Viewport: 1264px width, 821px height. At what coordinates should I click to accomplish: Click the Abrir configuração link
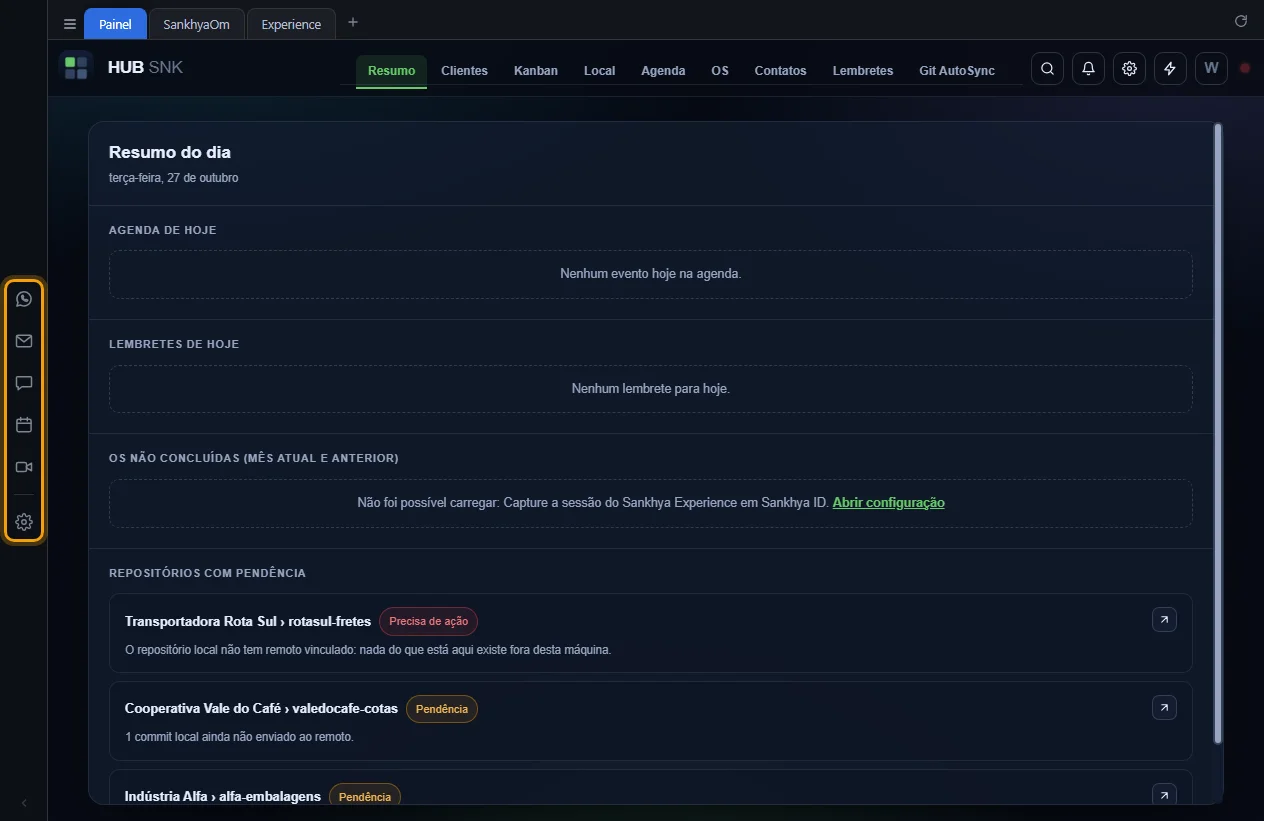[888, 502]
